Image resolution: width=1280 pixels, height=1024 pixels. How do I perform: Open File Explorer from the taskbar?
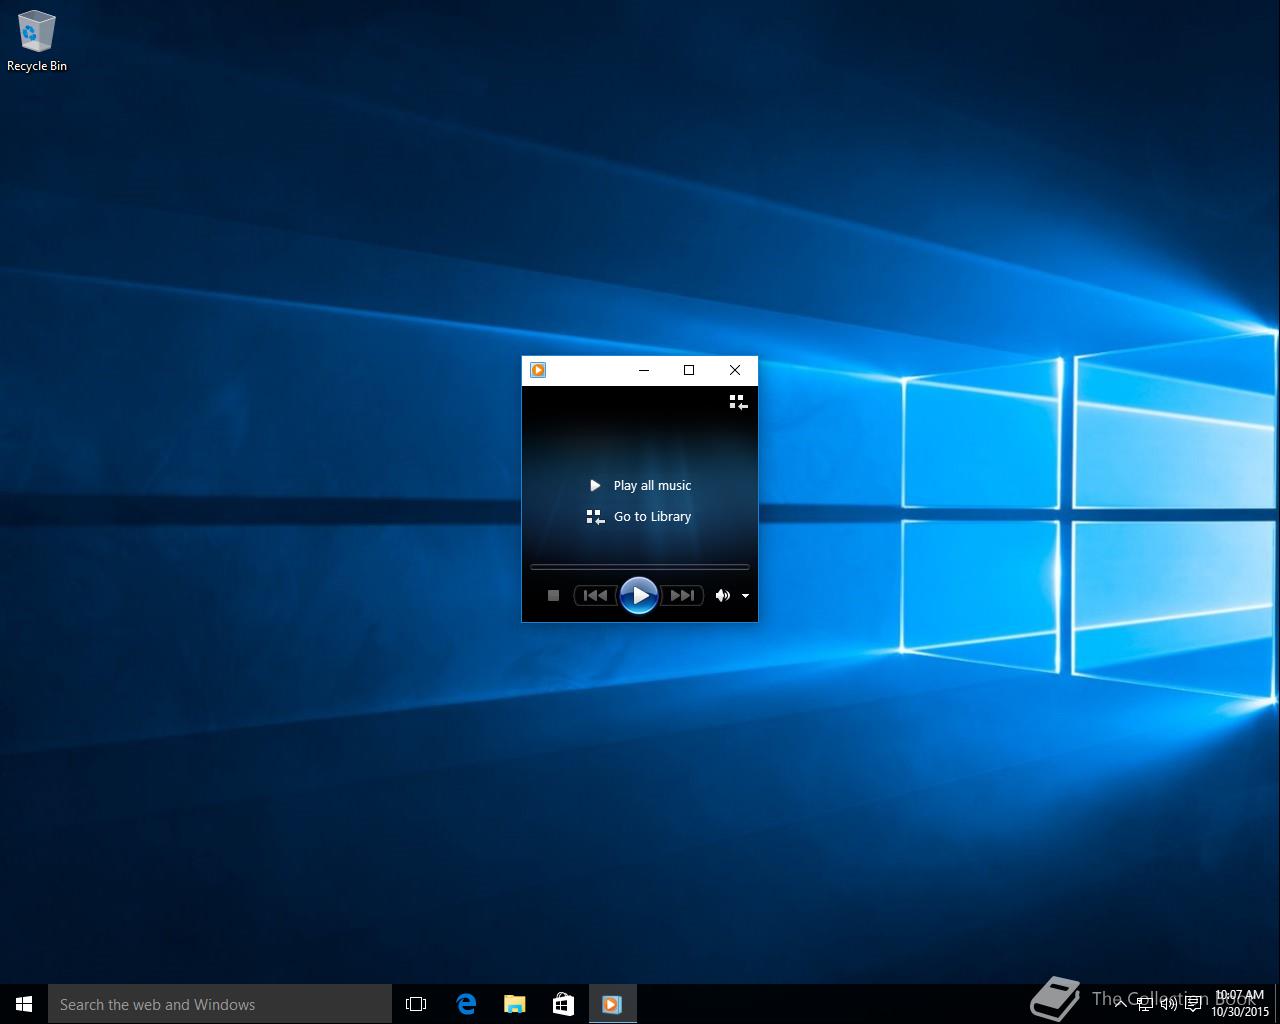coord(514,1004)
